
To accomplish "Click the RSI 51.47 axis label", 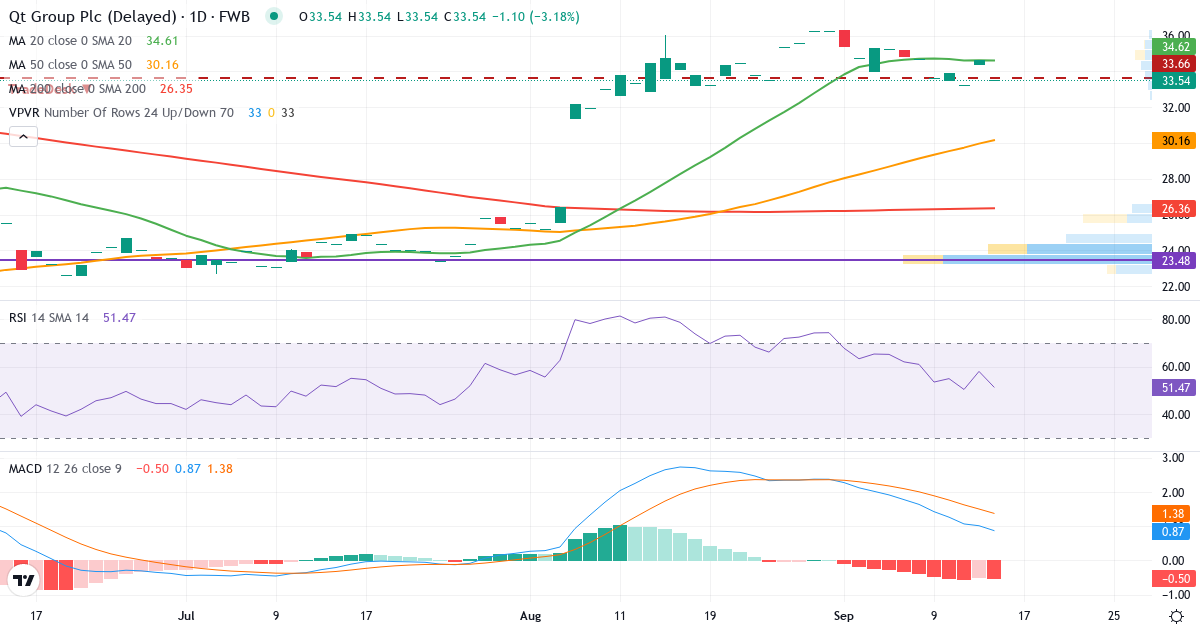I will (1175, 388).
